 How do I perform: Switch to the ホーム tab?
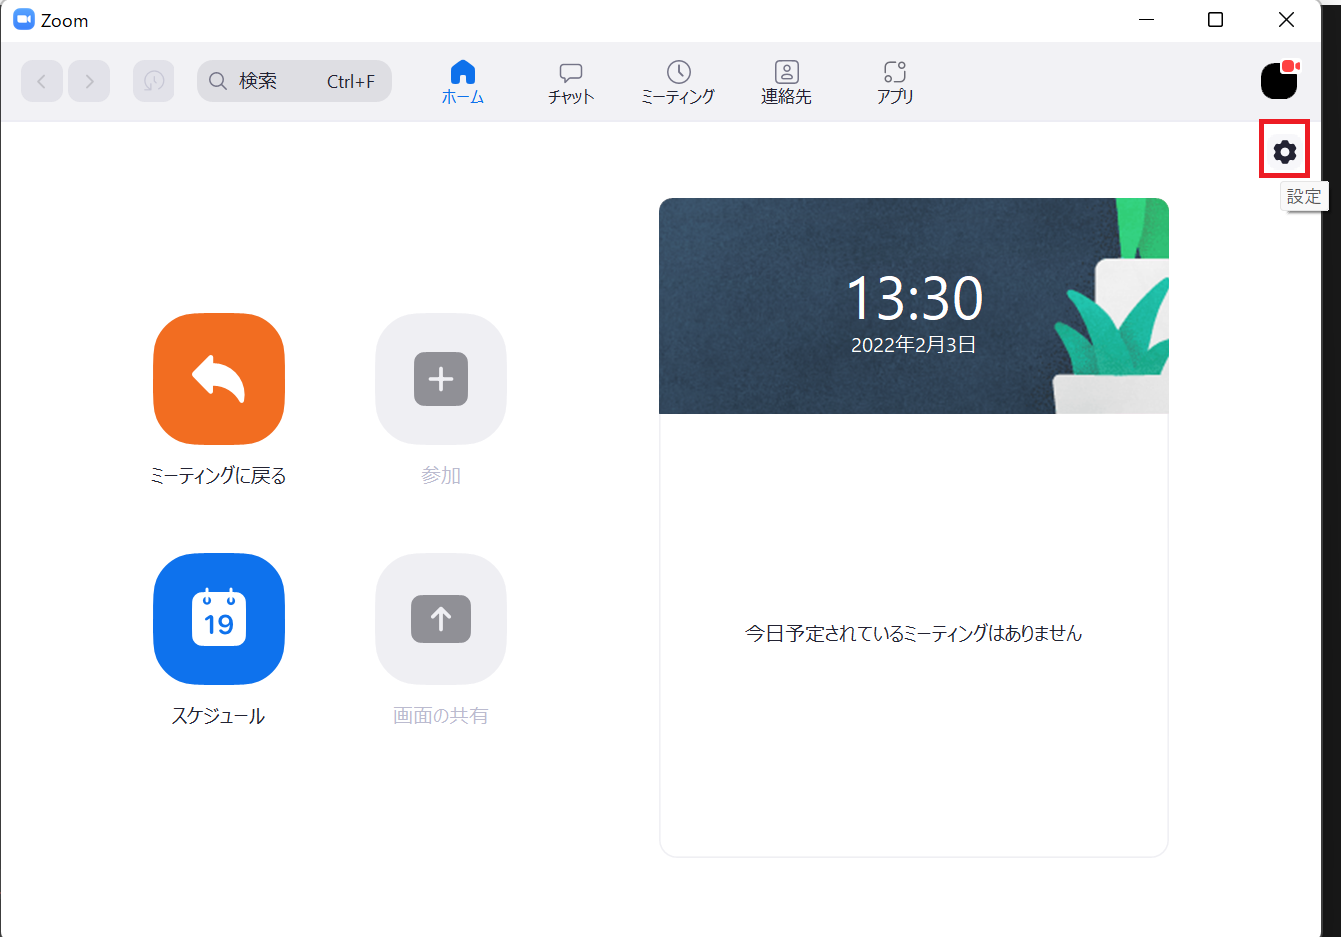(463, 82)
